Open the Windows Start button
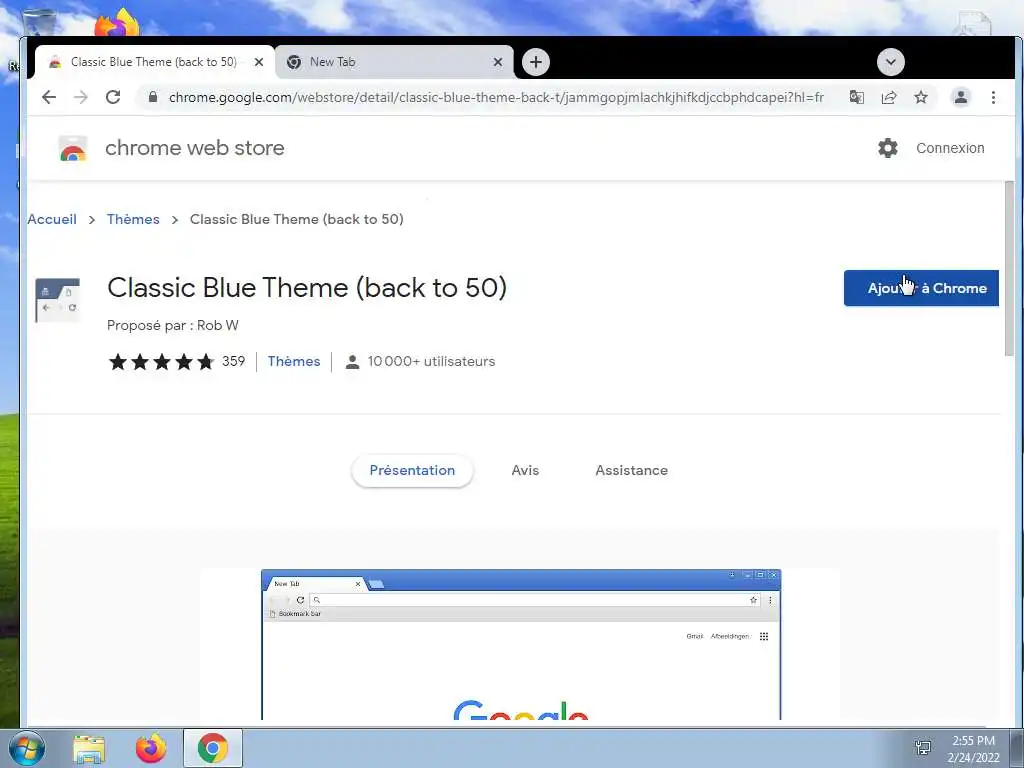The image size is (1024, 768). pyautogui.click(x=27, y=748)
